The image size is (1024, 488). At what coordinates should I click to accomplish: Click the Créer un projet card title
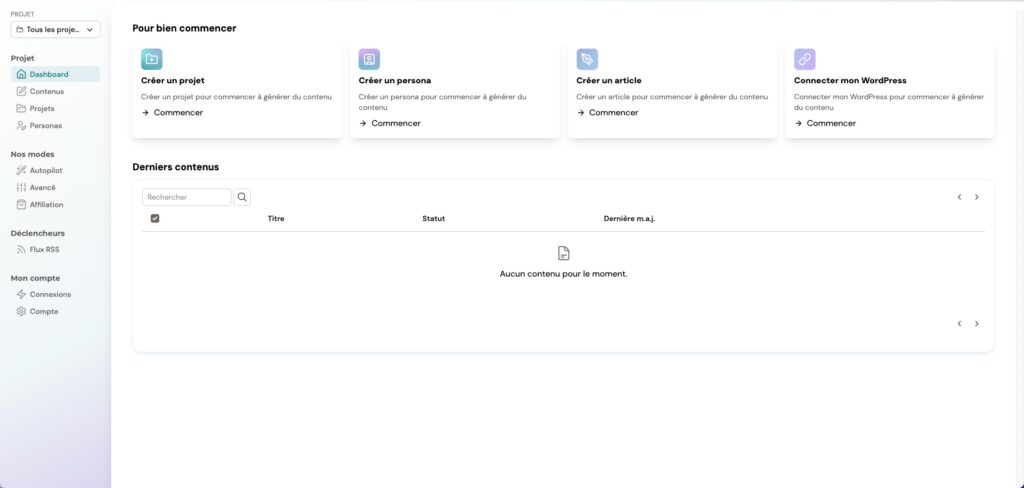pos(173,80)
